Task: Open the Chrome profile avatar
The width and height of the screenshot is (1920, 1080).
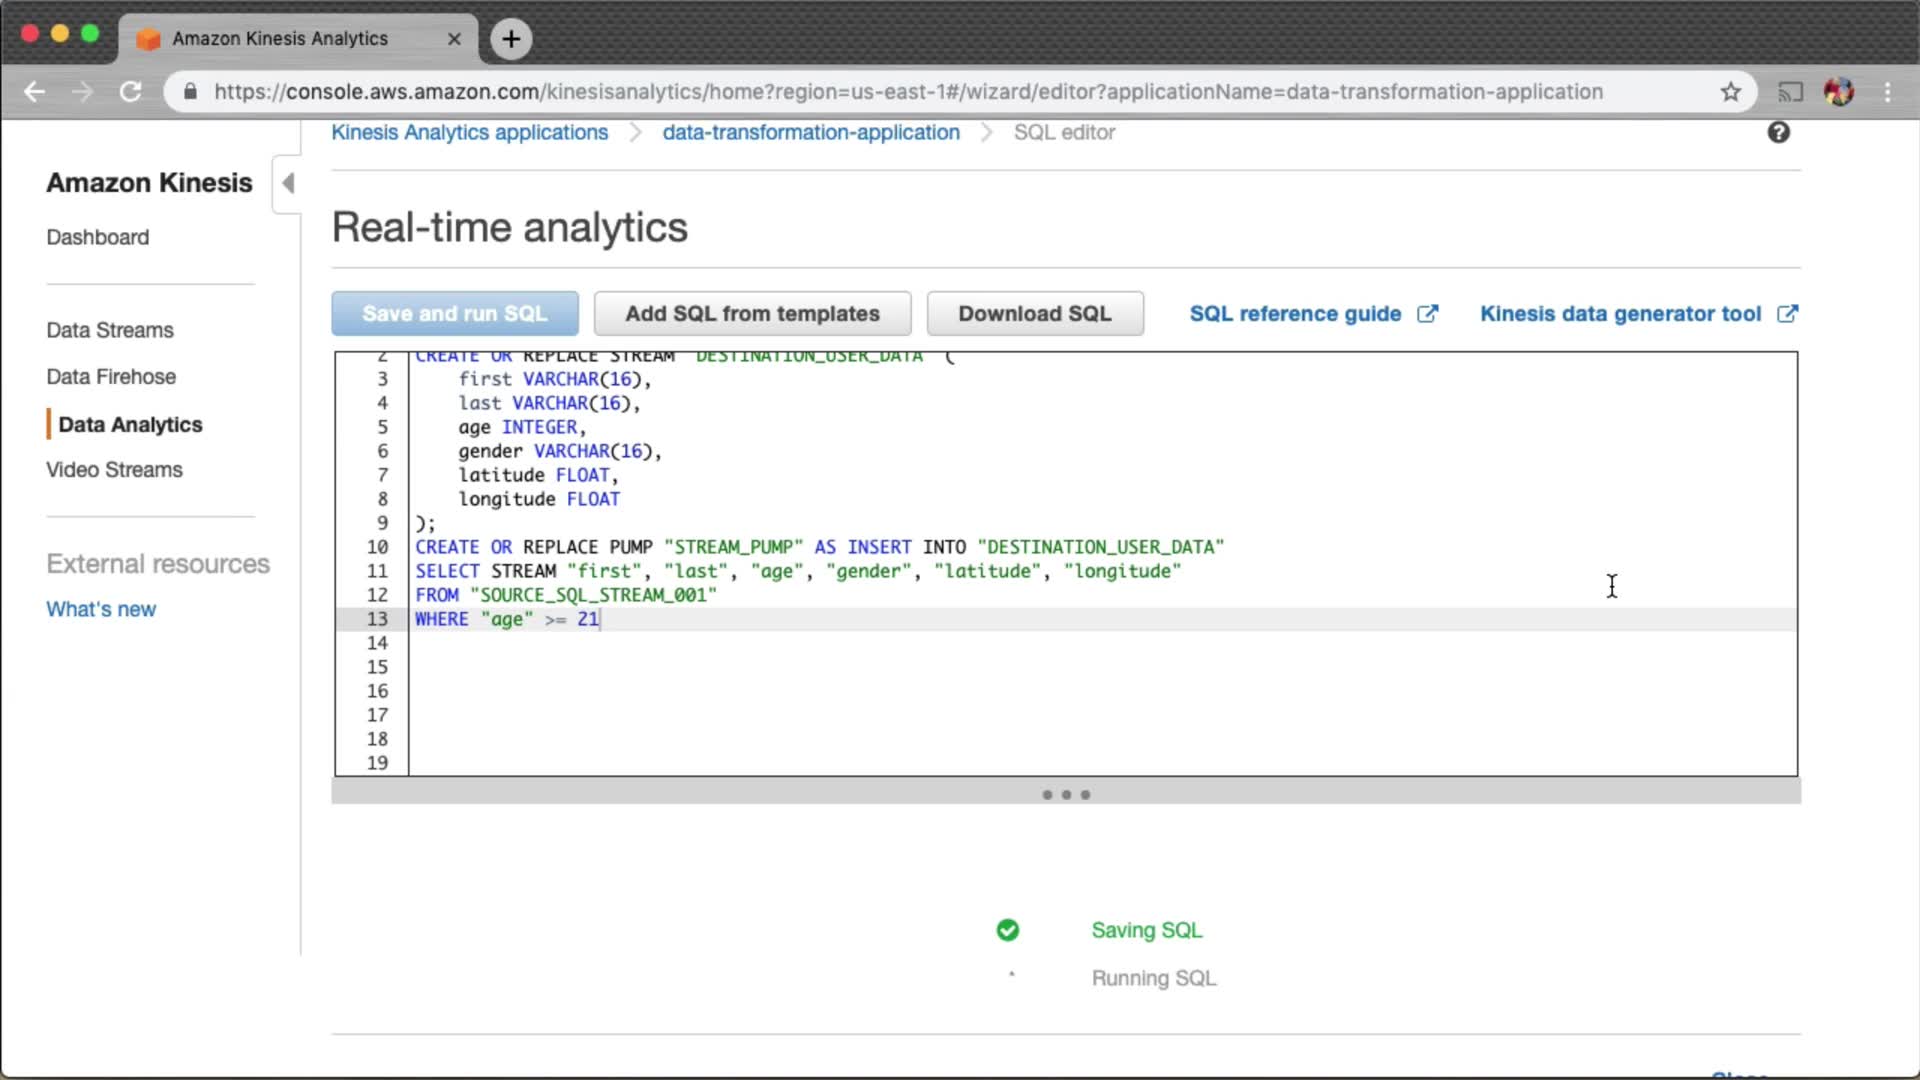Action: (x=1838, y=92)
